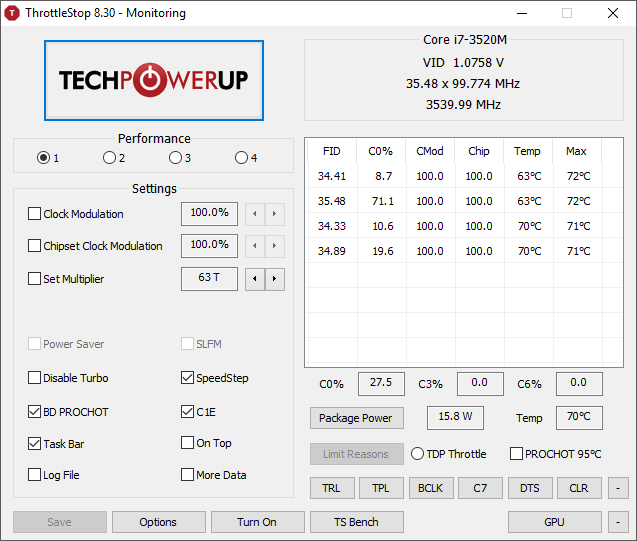Minimize the ThrottleStop window
637x541 pixels.
tap(522, 13)
